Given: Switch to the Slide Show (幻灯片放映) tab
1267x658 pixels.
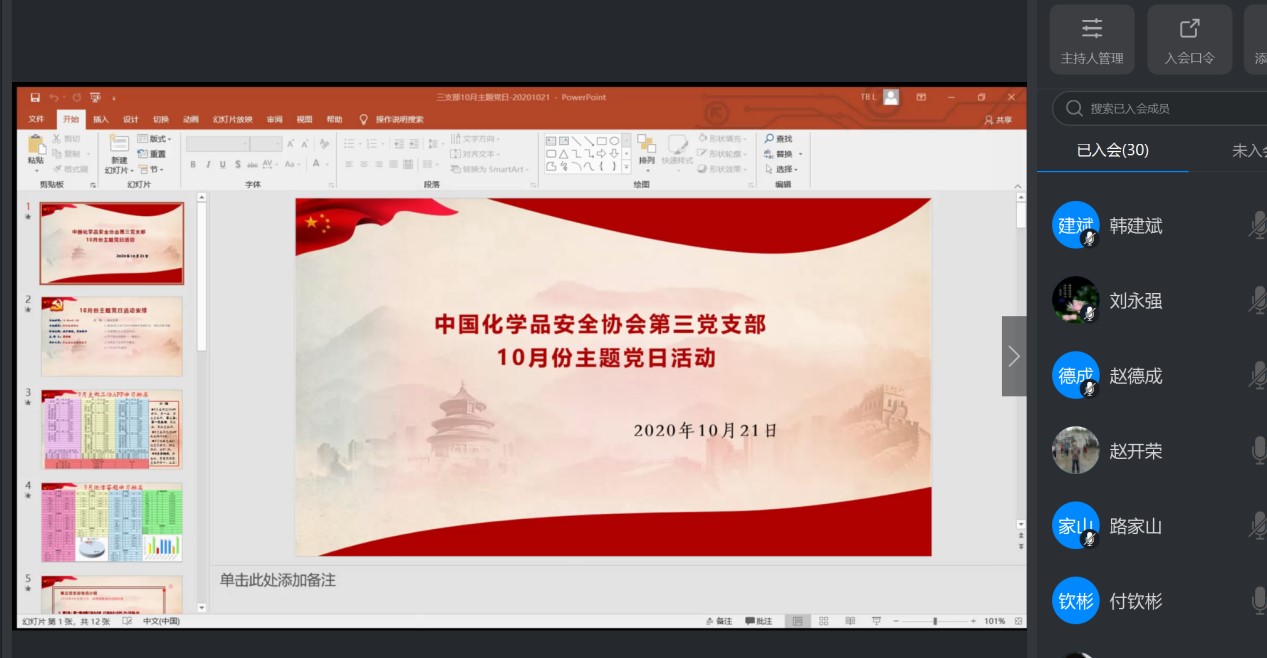Looking at the screenshot, I should [x=232, y=119].
